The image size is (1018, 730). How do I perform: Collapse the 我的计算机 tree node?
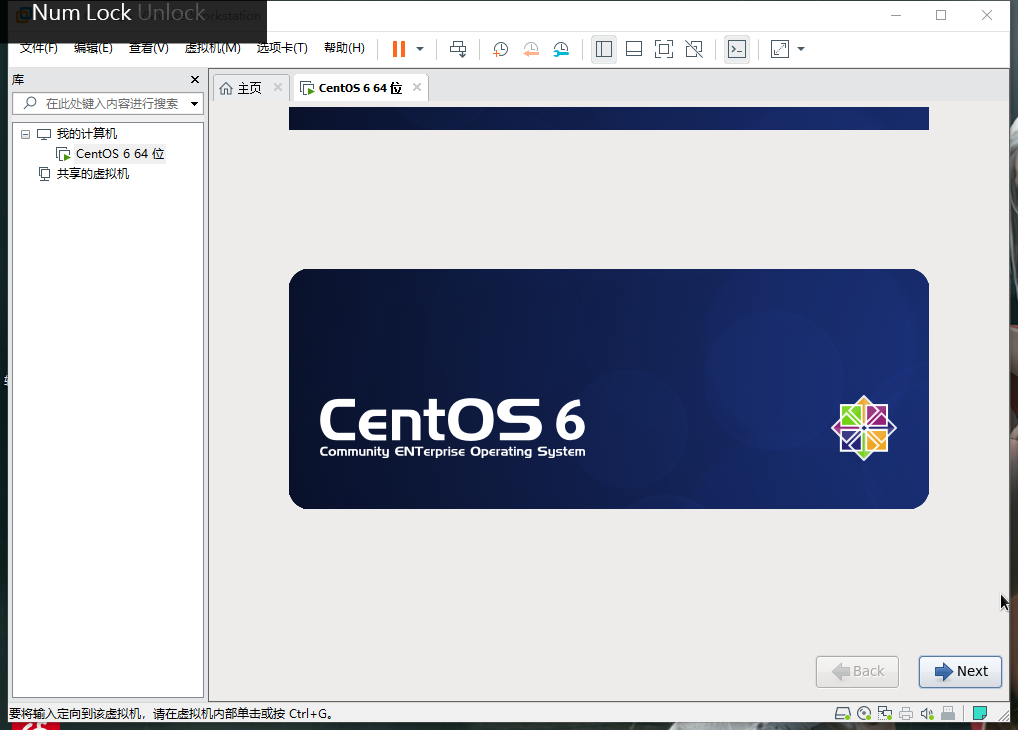[25, 134]
